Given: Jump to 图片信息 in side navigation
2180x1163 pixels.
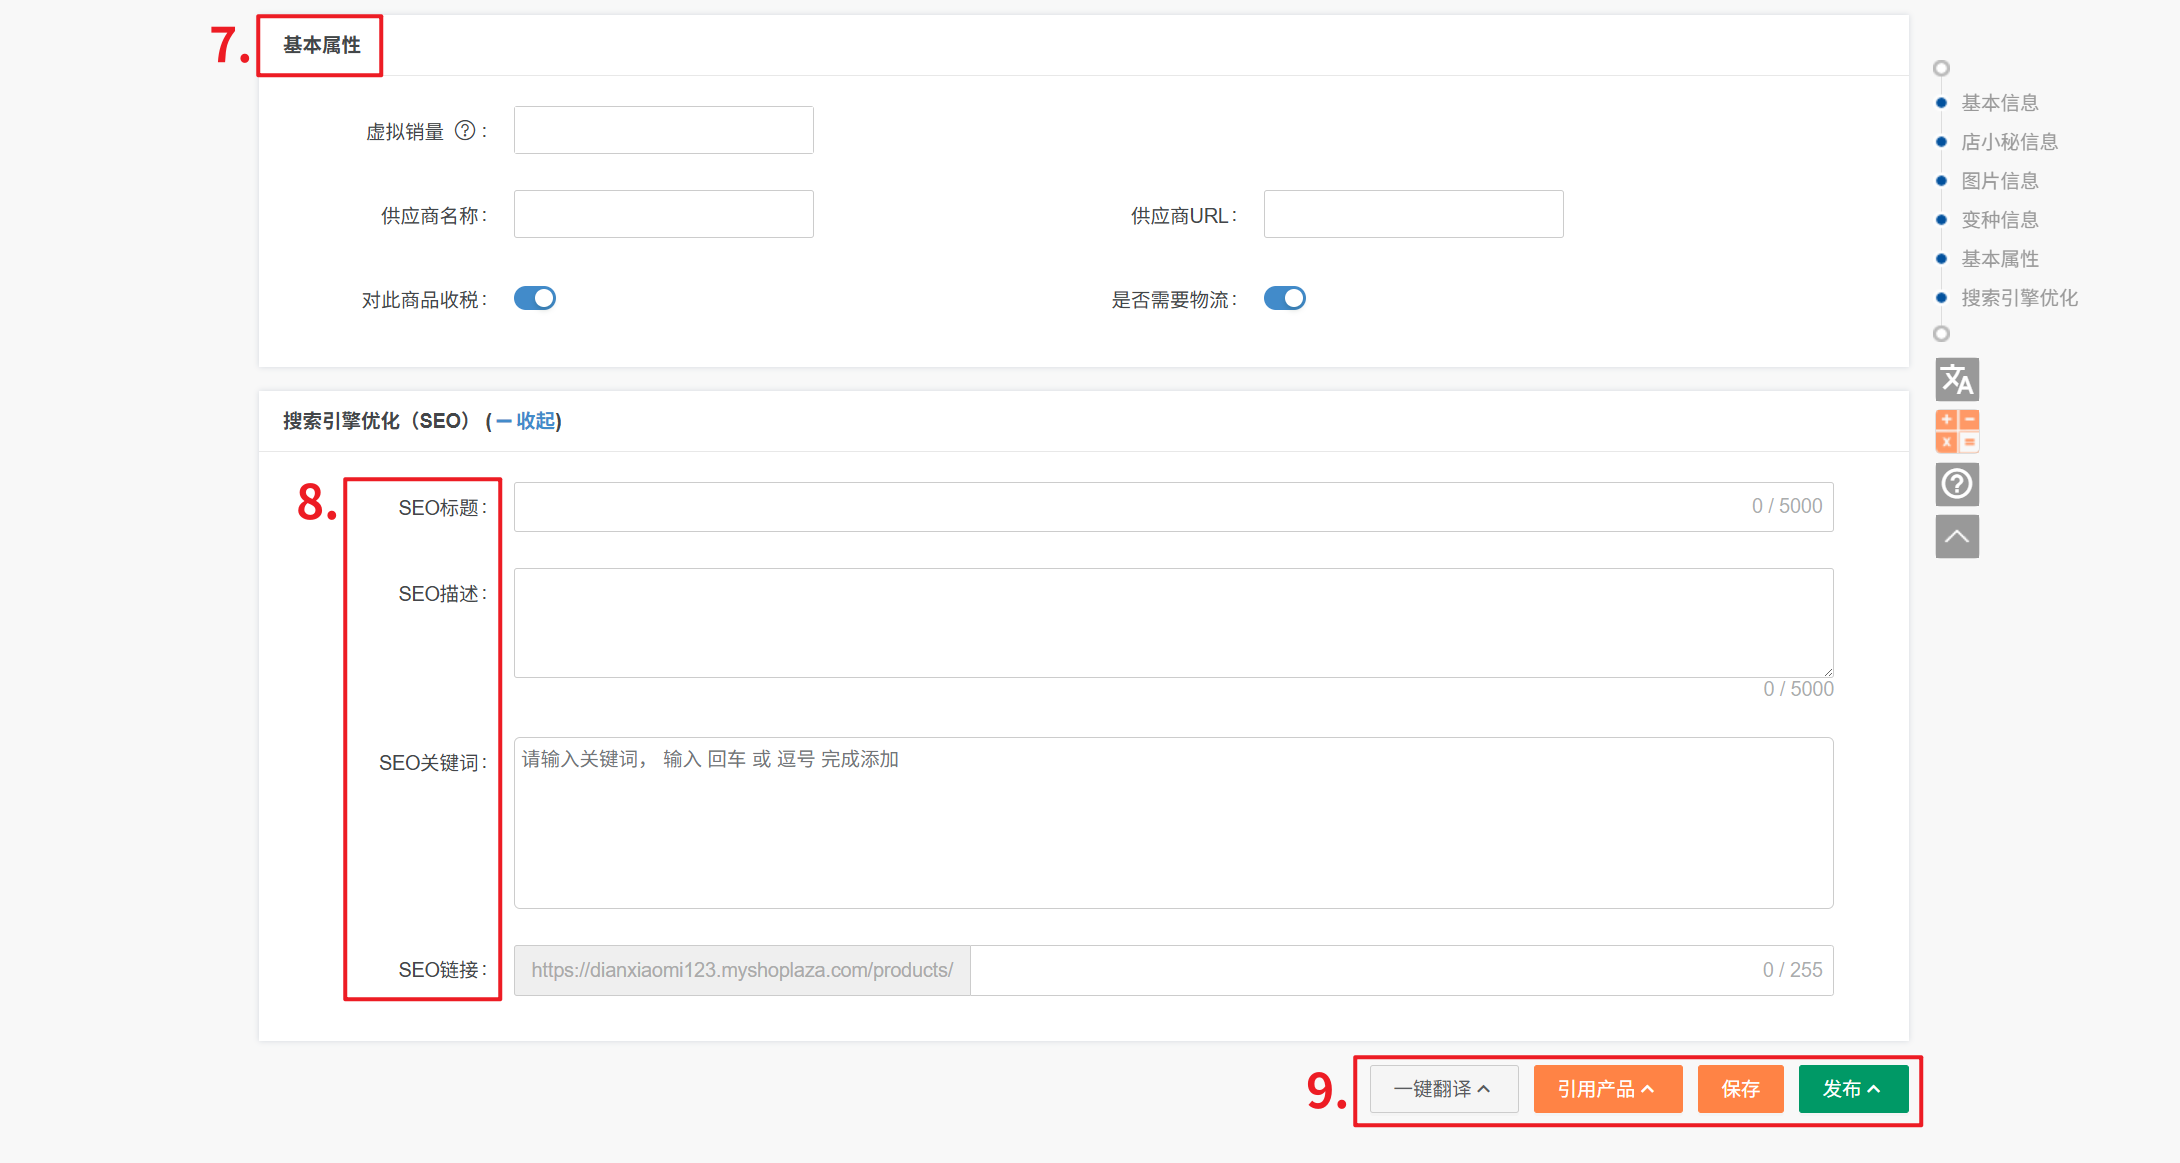Looking at the screenshot, I should (1999, 181).
